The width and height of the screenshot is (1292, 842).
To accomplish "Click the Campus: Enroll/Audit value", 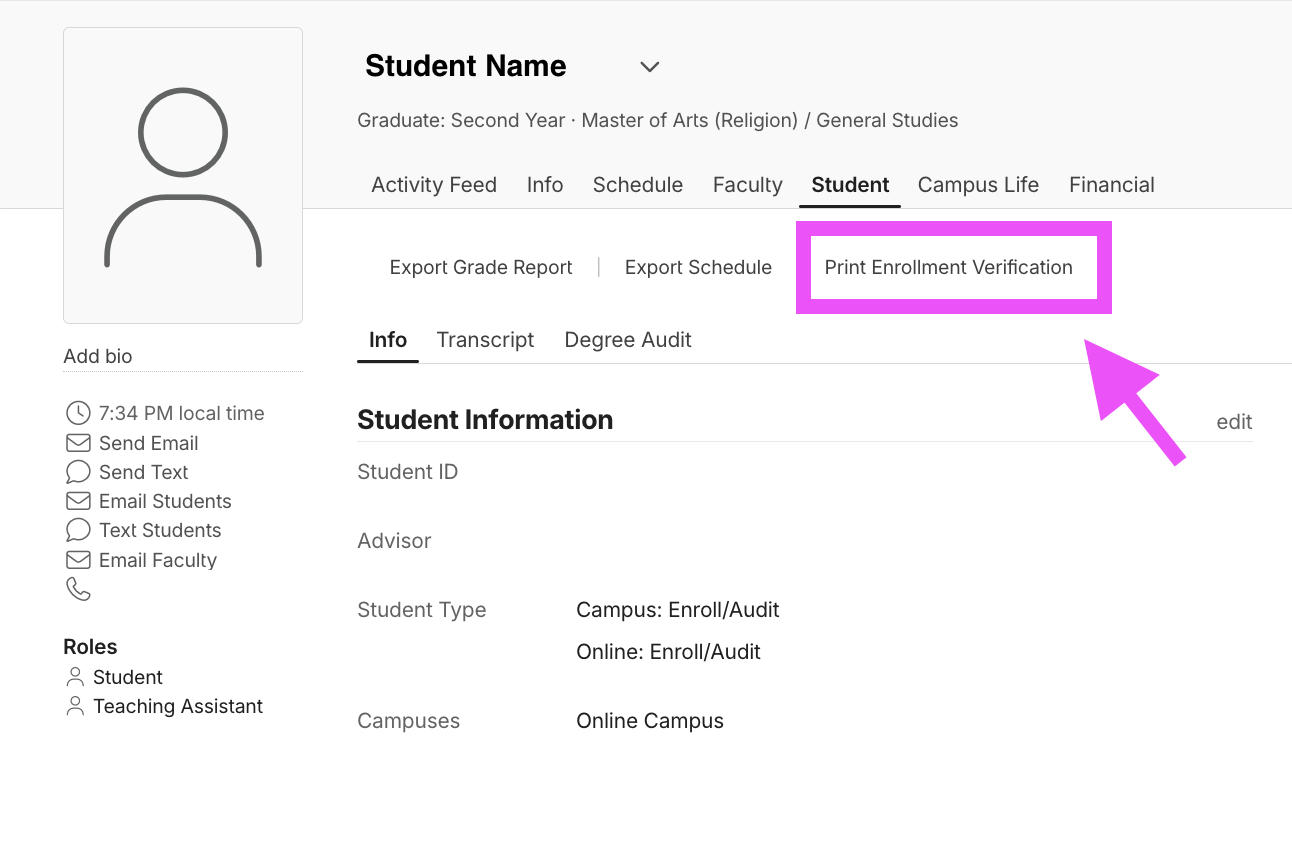I will (678, 610).
